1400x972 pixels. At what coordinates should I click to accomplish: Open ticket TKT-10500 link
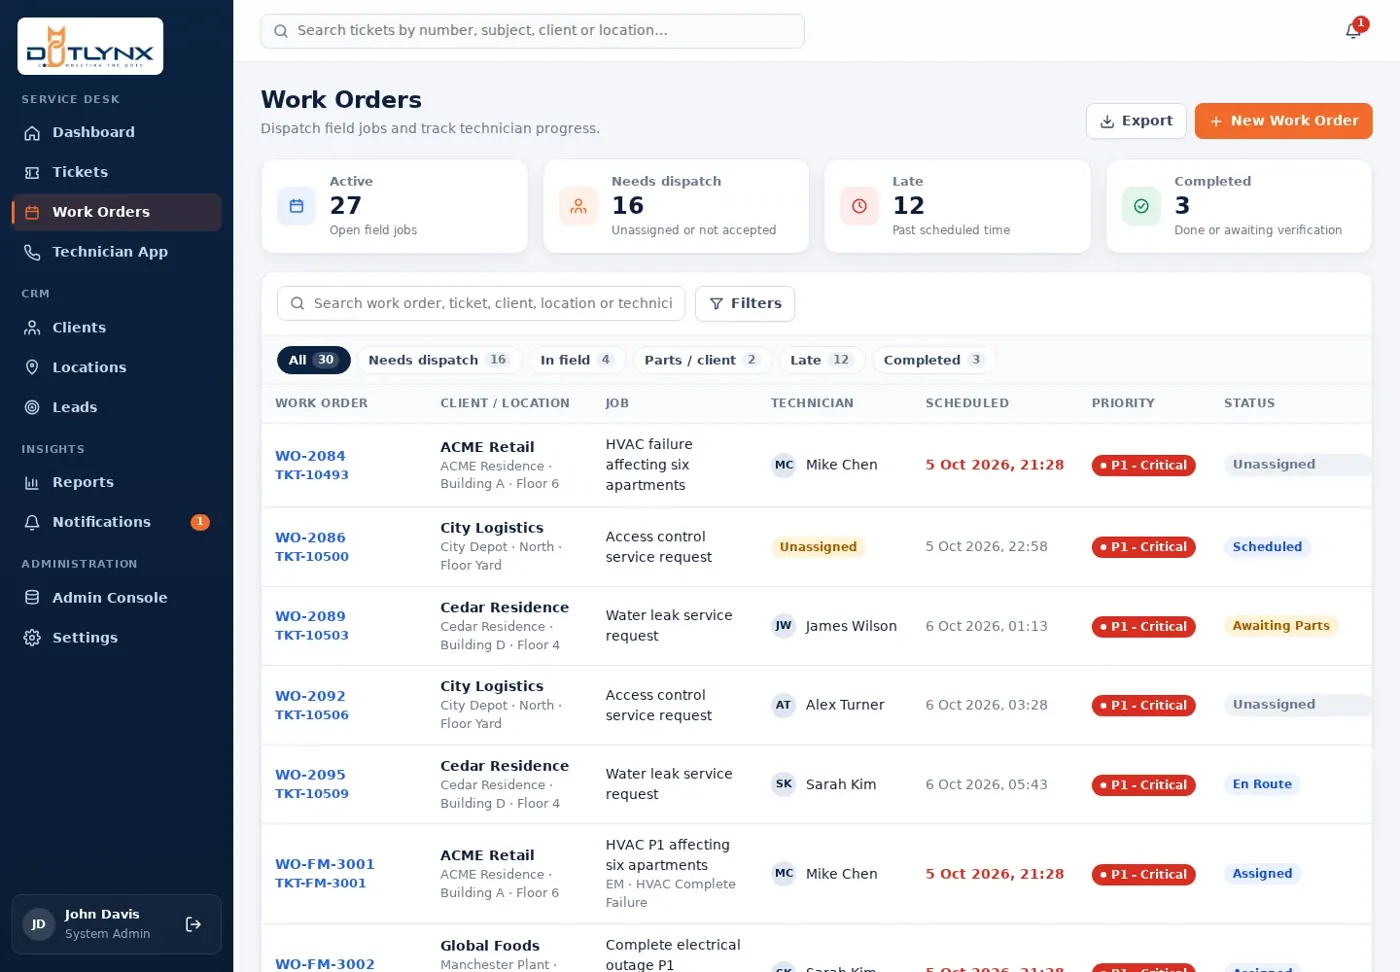point(312,557)
